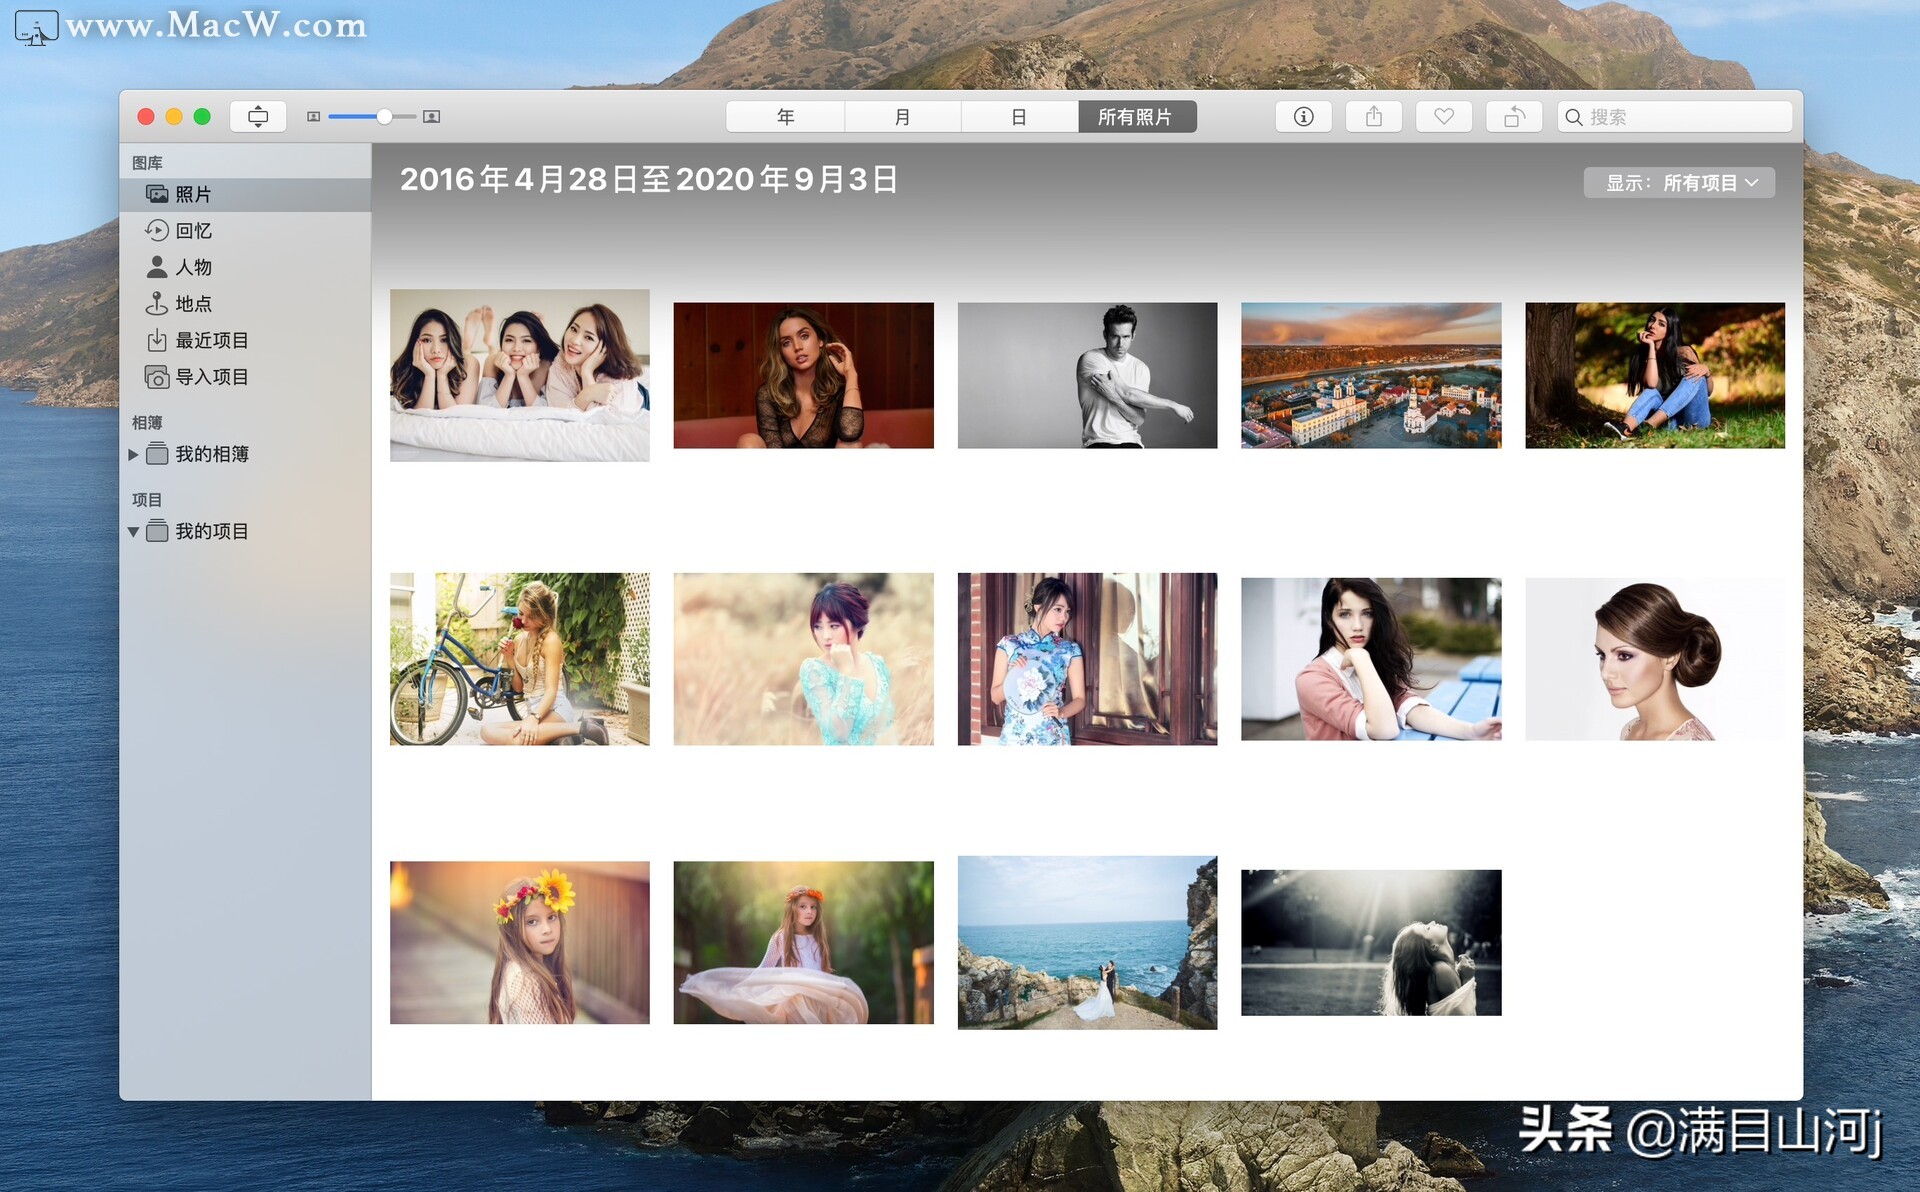Open Recents (最近项目) in sidebar
This screenshot has width=1920, height=1192.
pyautogui.click(x=211, y=341)
